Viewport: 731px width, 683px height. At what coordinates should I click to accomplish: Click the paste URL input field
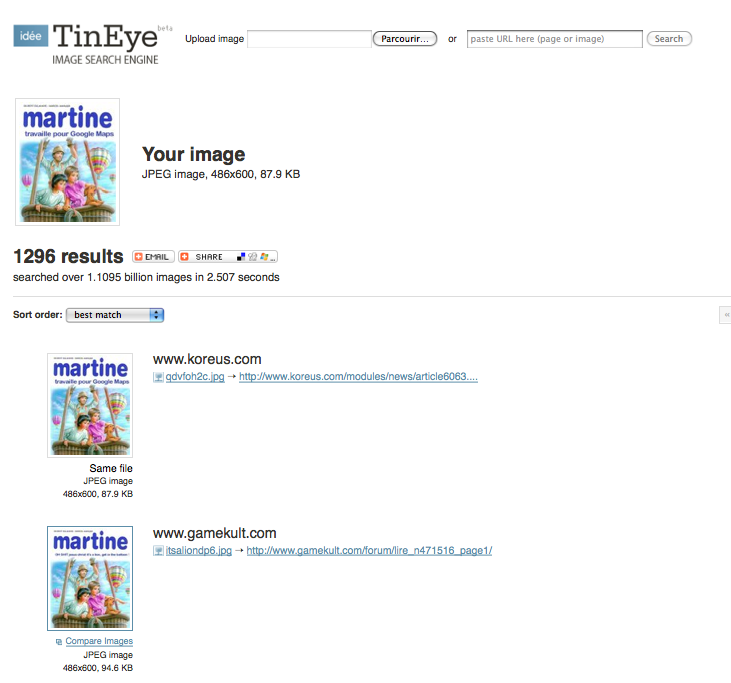(x=555, y=39)
